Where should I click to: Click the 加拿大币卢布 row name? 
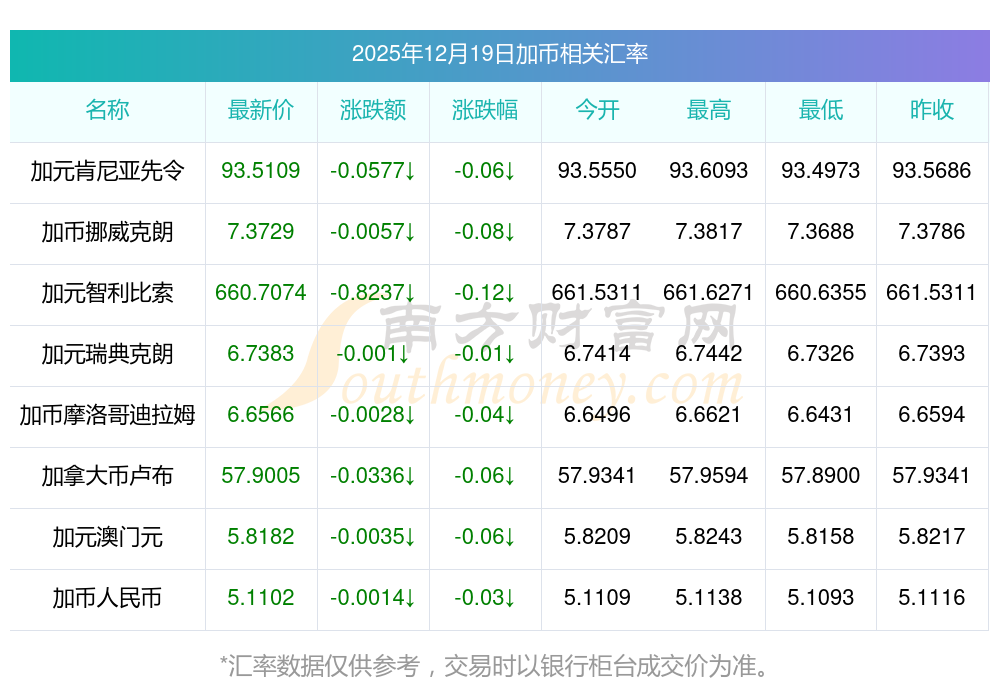(x=107, y=476)
